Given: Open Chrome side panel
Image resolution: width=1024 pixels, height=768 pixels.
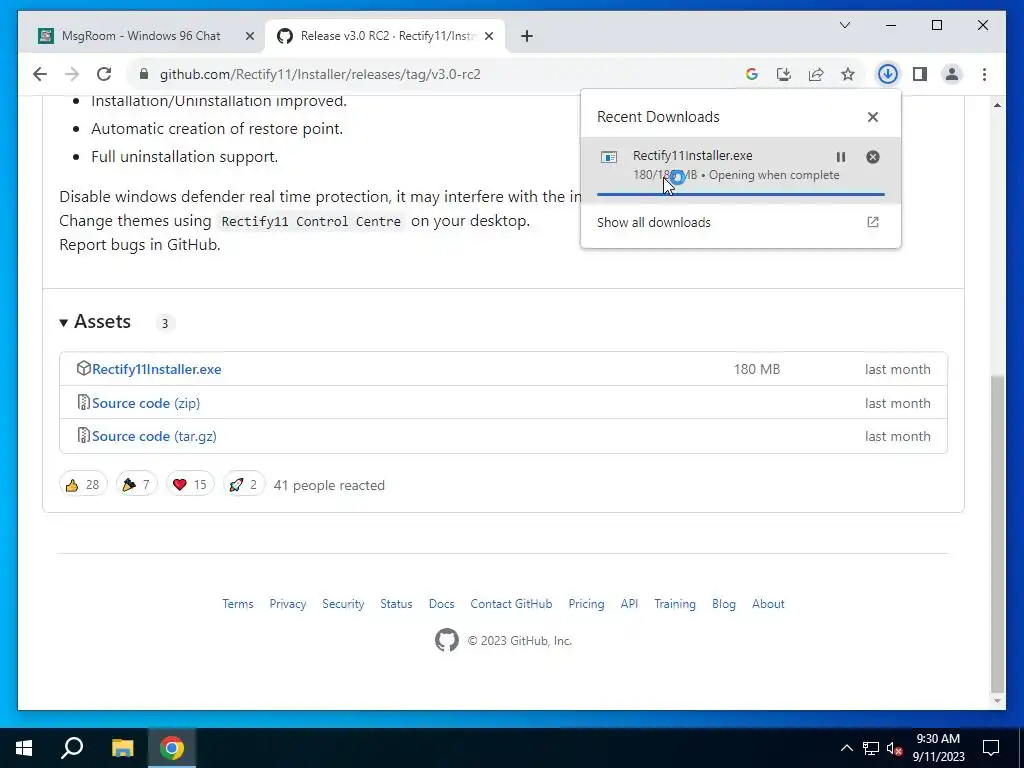Looking at the screenshot, I should (x=920, y=74).
